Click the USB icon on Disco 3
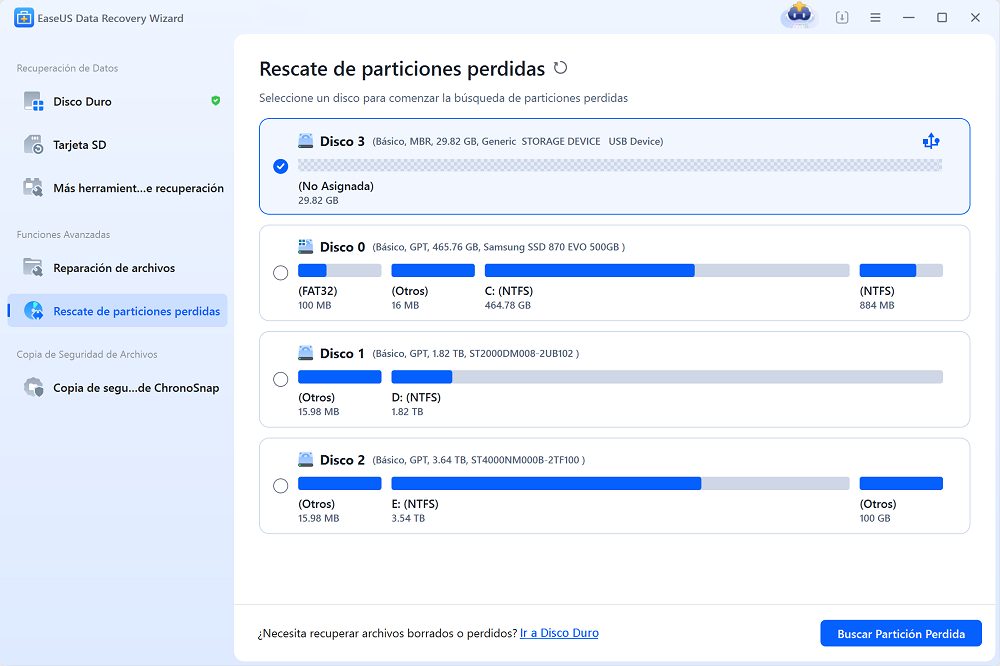Image resolution: width=1000 pixels, height=666 pixels. coord(931,140)
